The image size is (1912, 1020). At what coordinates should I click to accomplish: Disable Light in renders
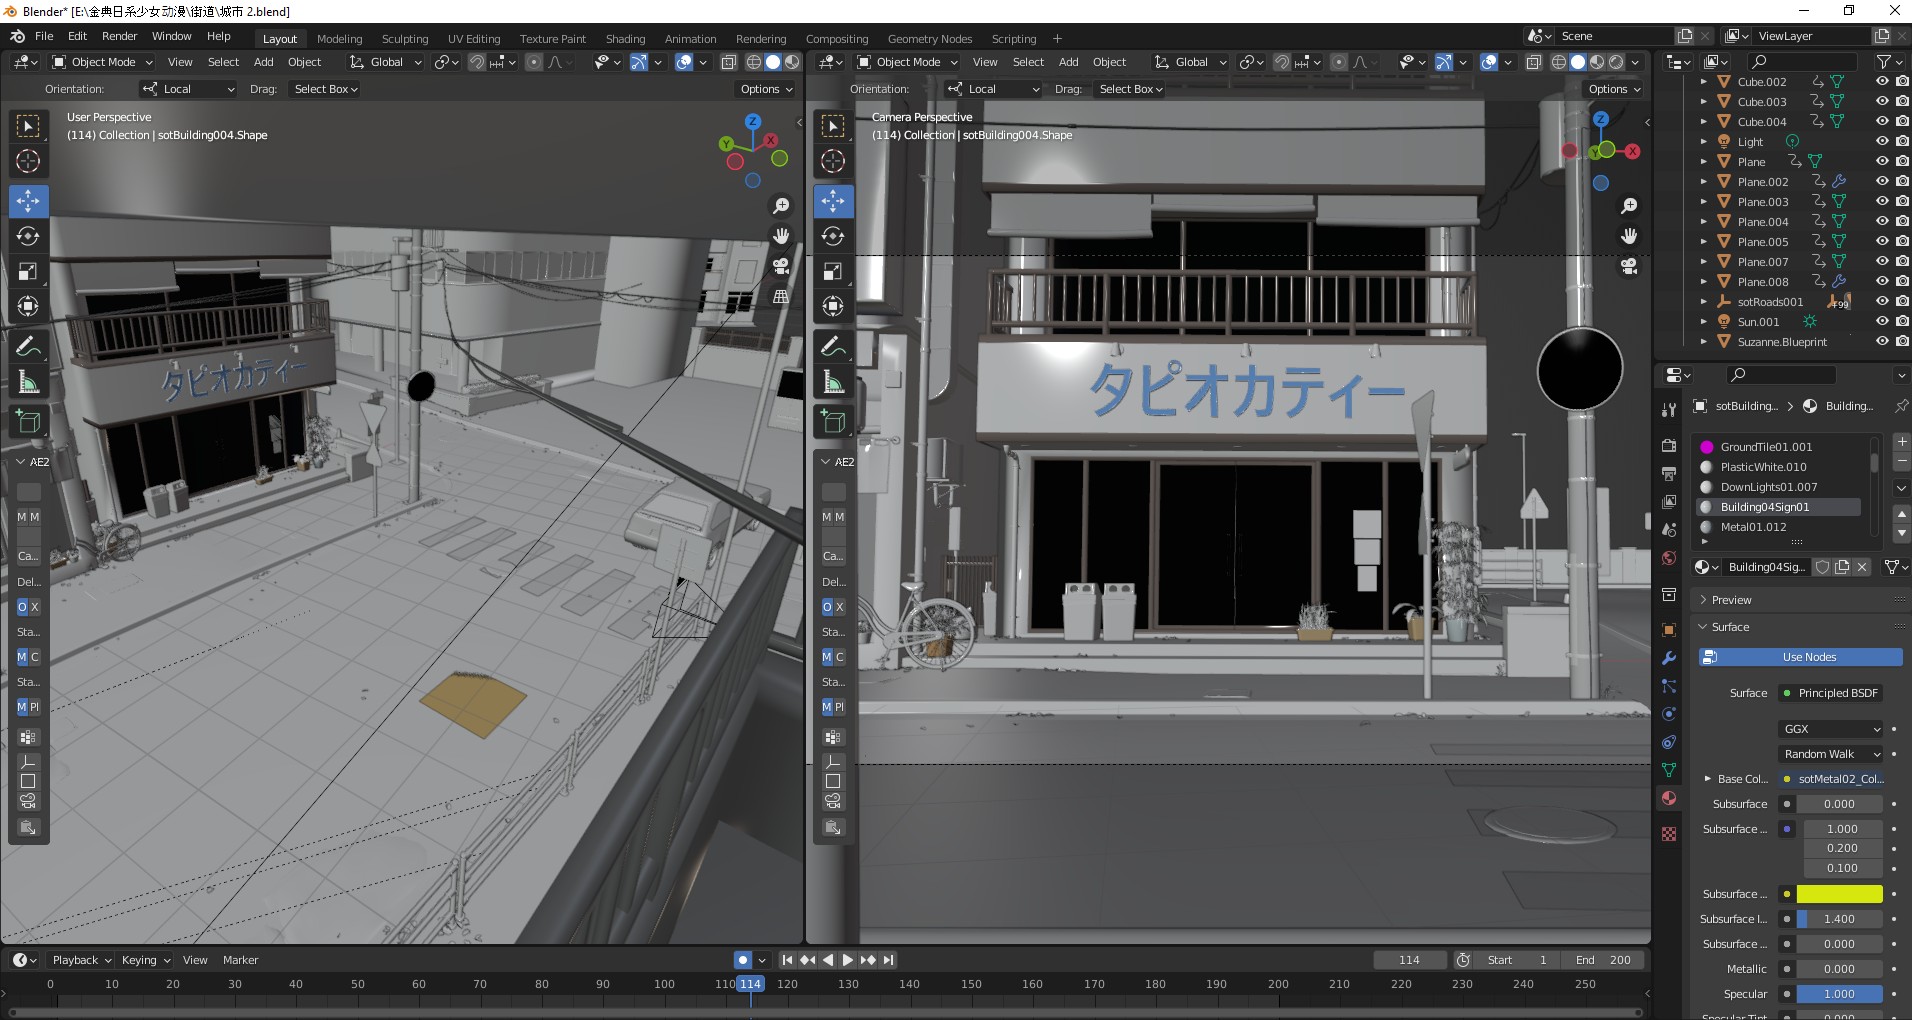[x=1901, y=142]
